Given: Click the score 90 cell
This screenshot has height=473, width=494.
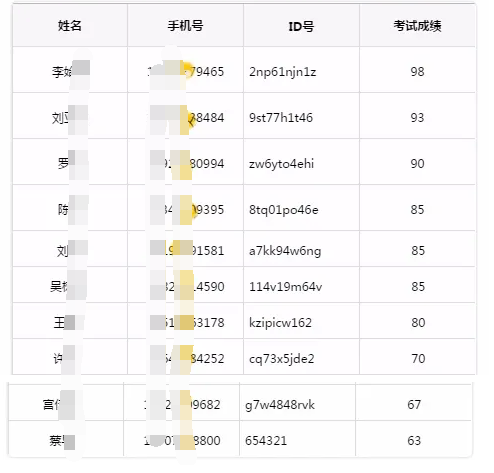Looking at the screenshot, I should (x=417, y=164).
